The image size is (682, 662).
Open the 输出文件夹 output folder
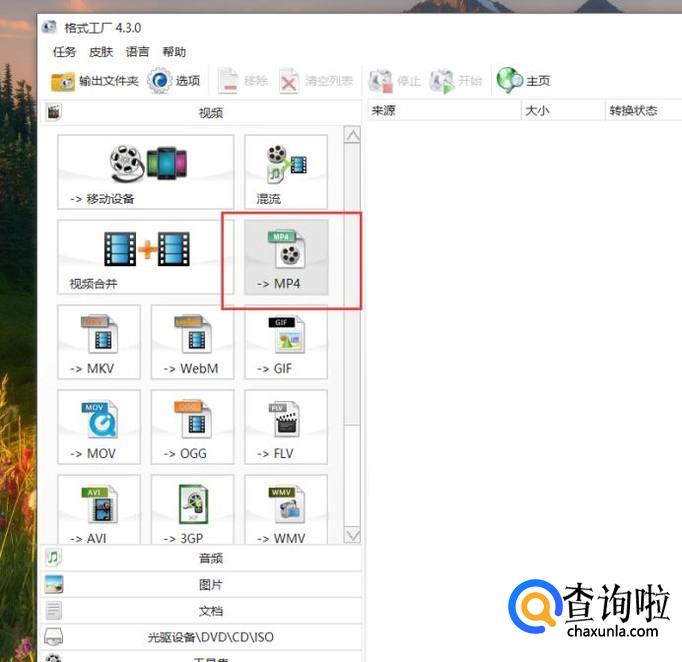[x=94, y=81]
